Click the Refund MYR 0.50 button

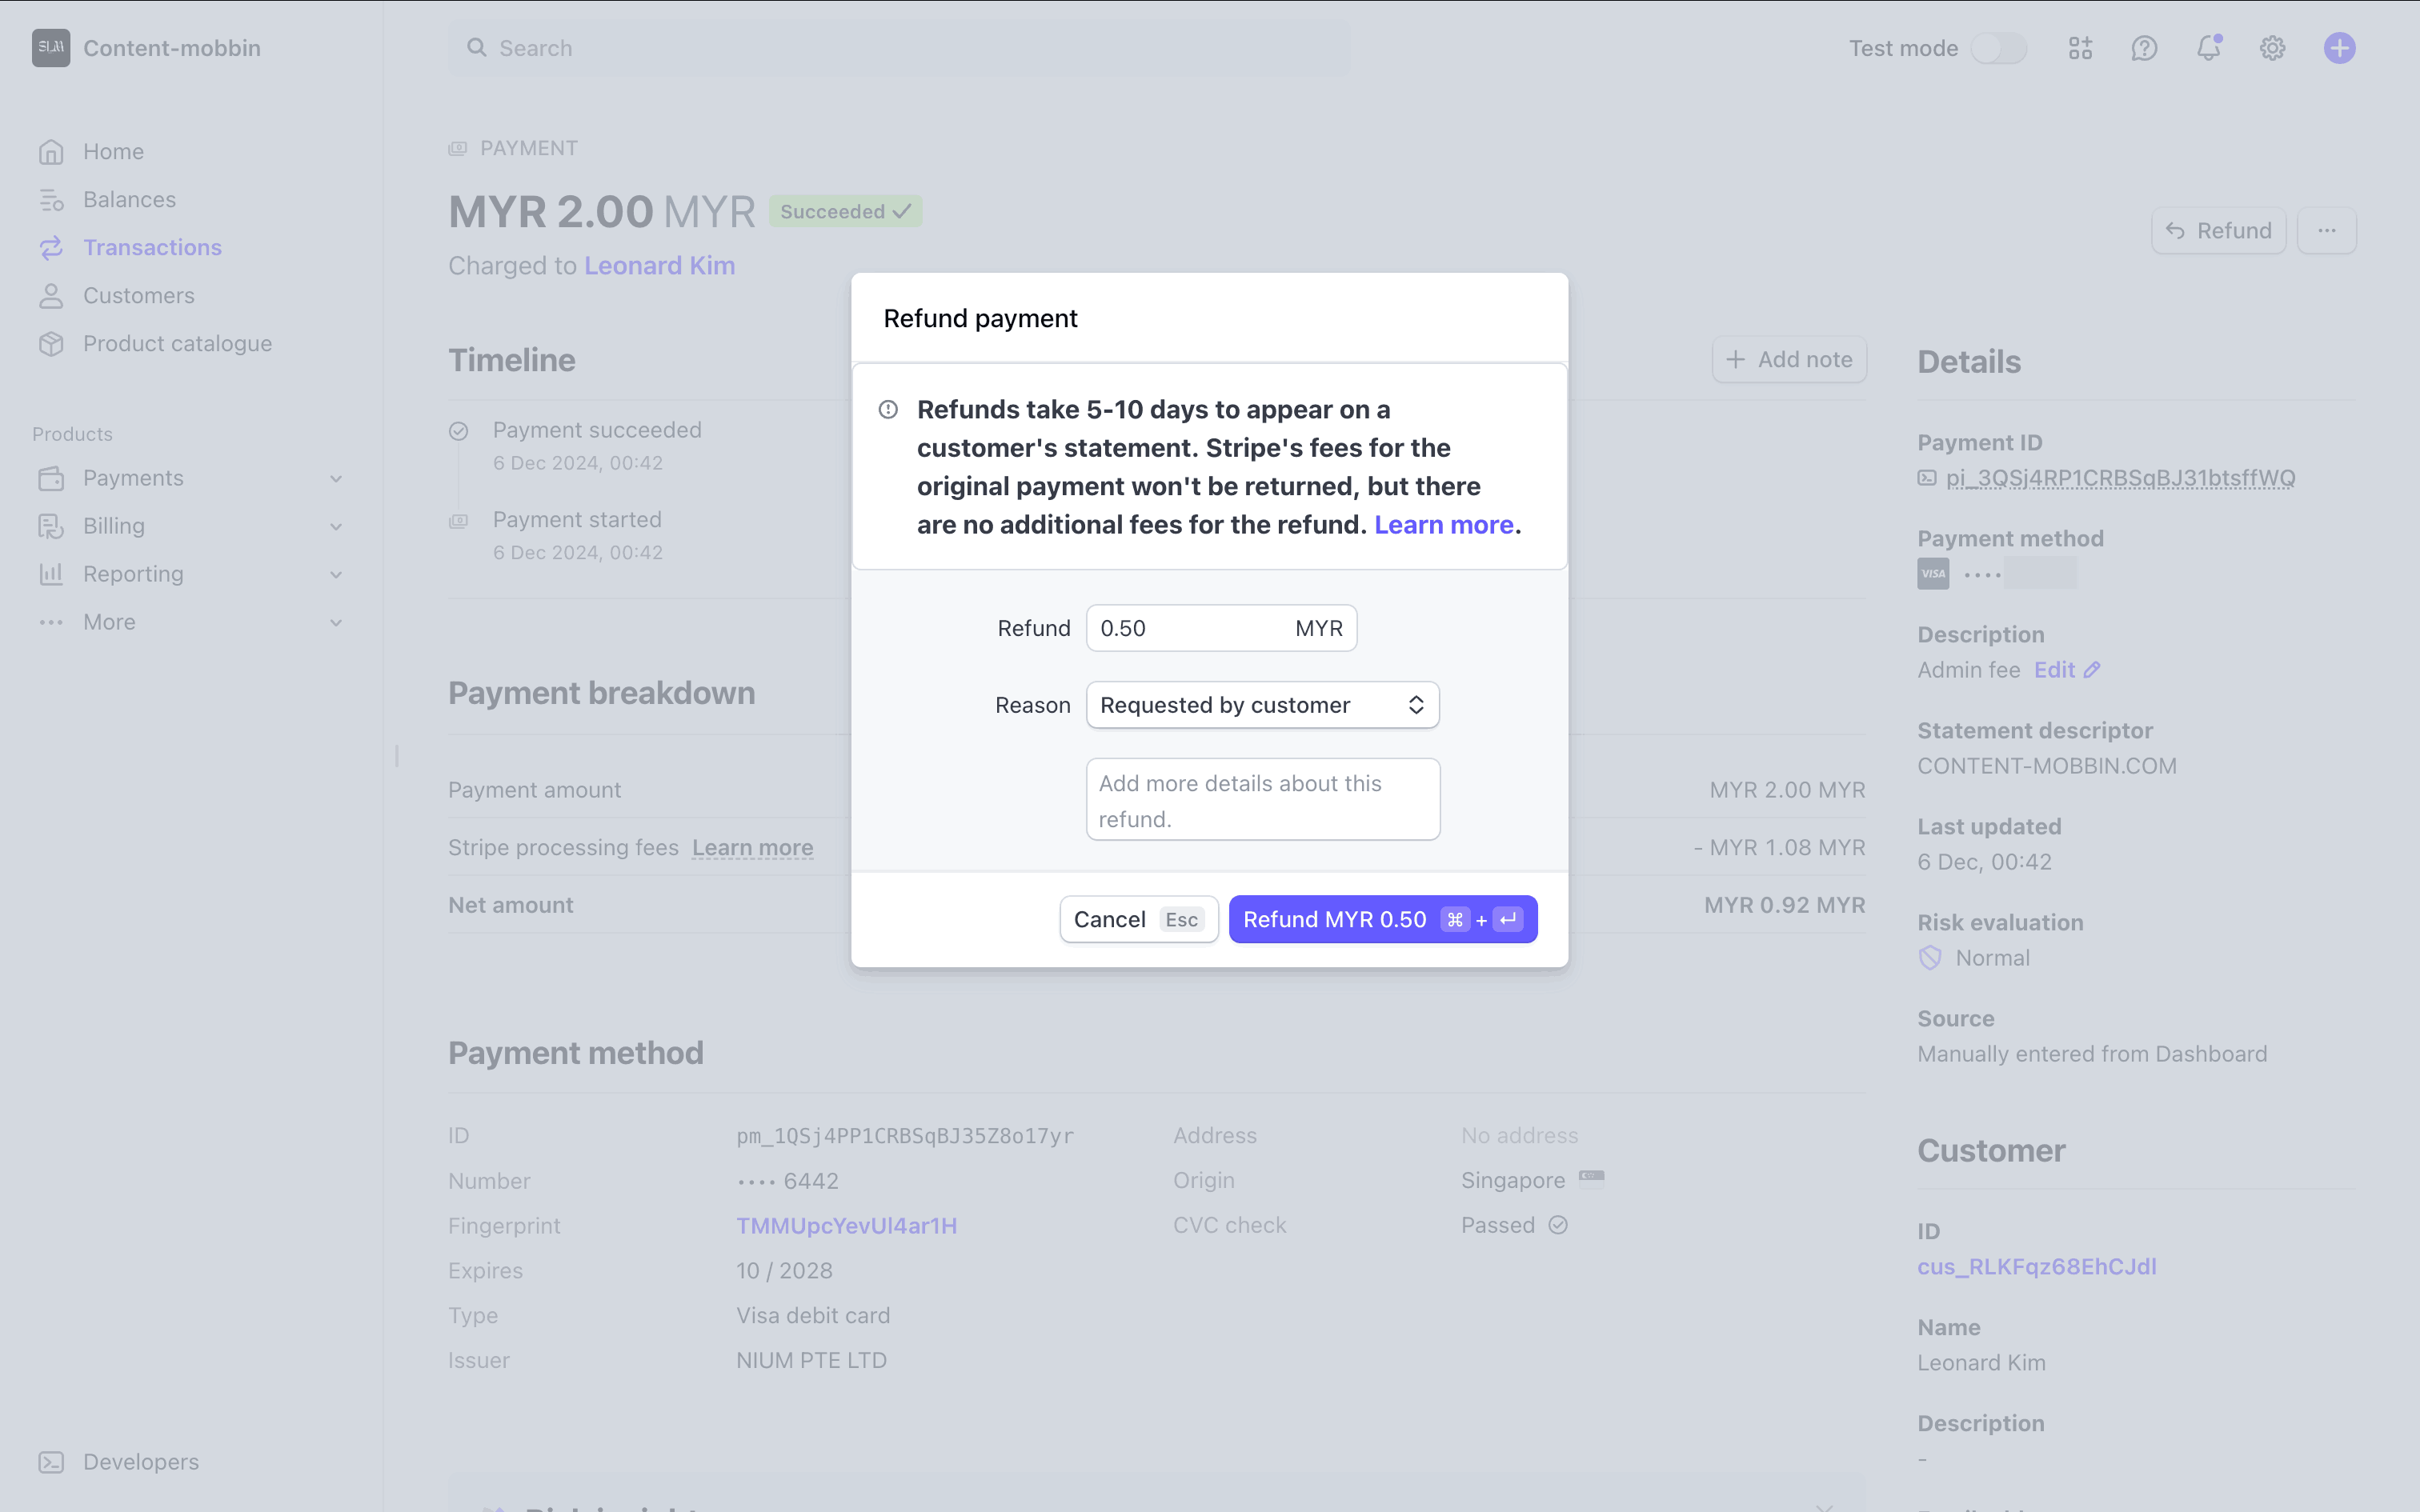[x=1382, y=919]
